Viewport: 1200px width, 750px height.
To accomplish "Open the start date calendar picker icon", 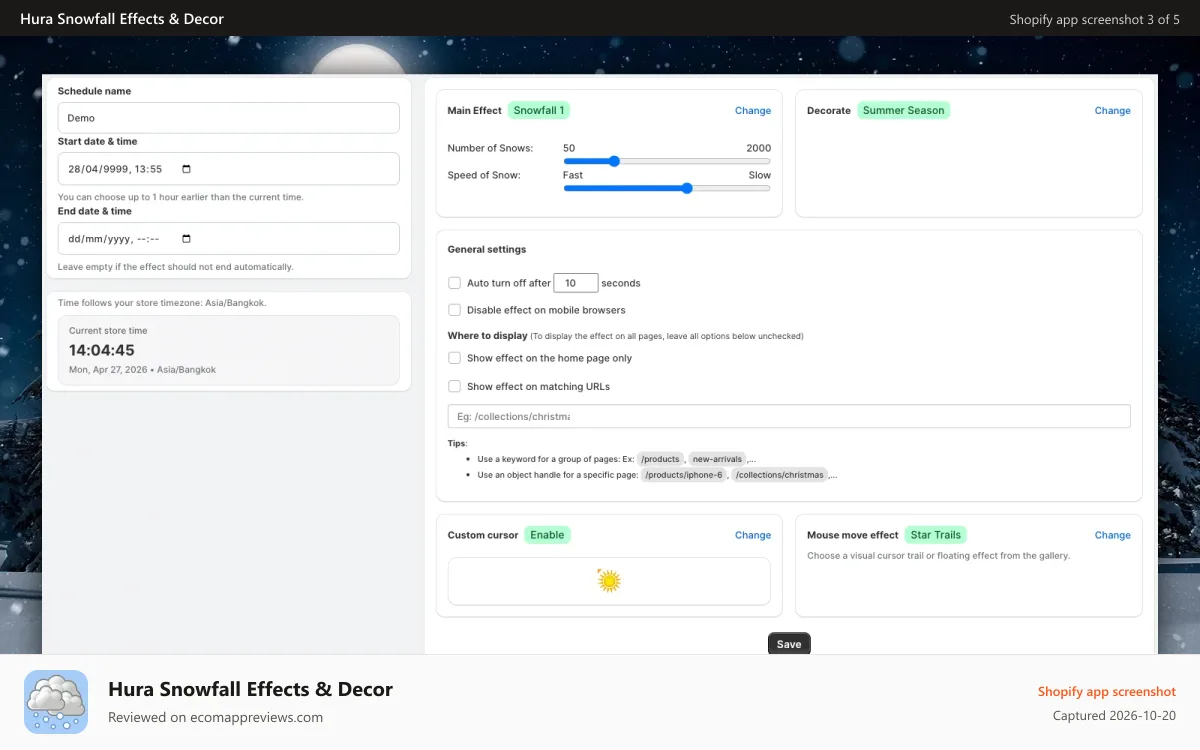I will (x=186, y=169).
